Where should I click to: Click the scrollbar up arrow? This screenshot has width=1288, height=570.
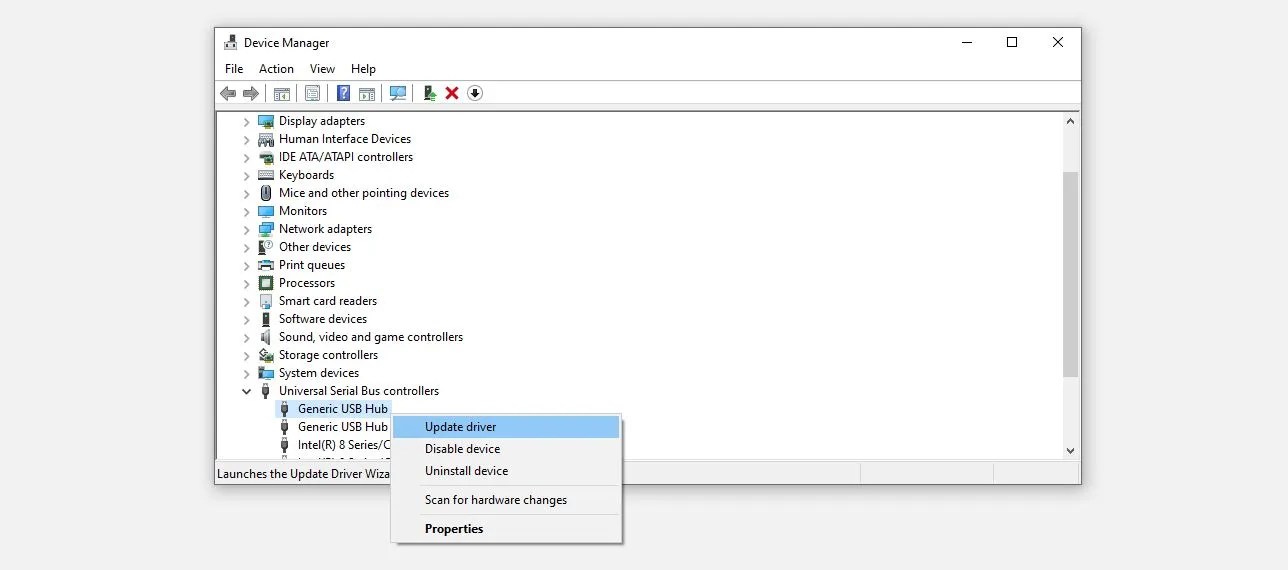pos(1071,121)
